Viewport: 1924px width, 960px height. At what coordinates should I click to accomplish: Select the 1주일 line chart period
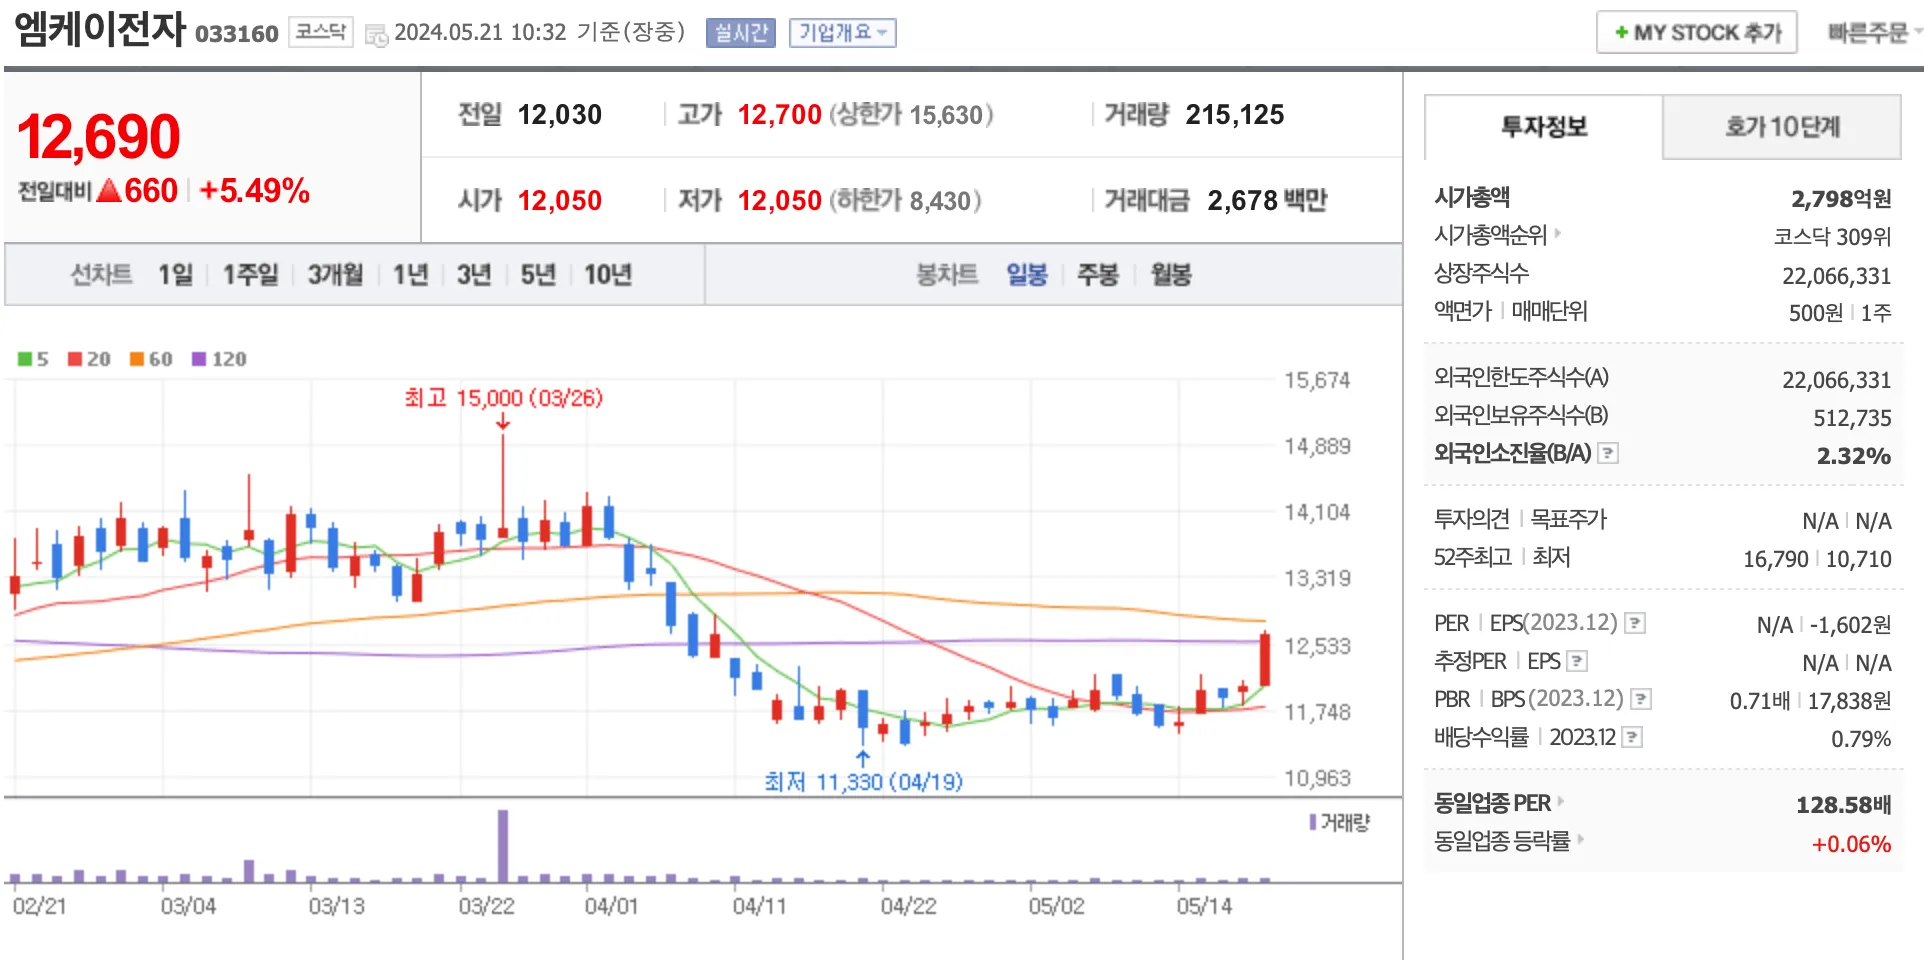coord(250,274)
